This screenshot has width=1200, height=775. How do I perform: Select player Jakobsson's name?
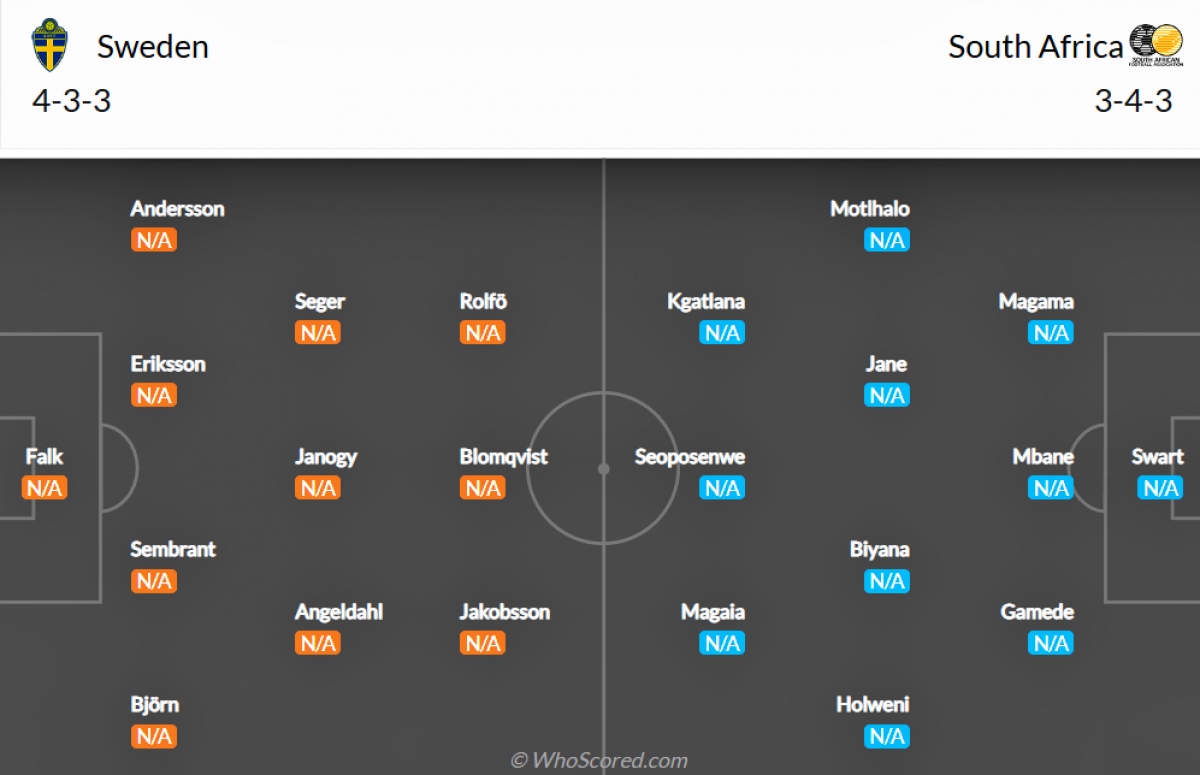[505, 612]
